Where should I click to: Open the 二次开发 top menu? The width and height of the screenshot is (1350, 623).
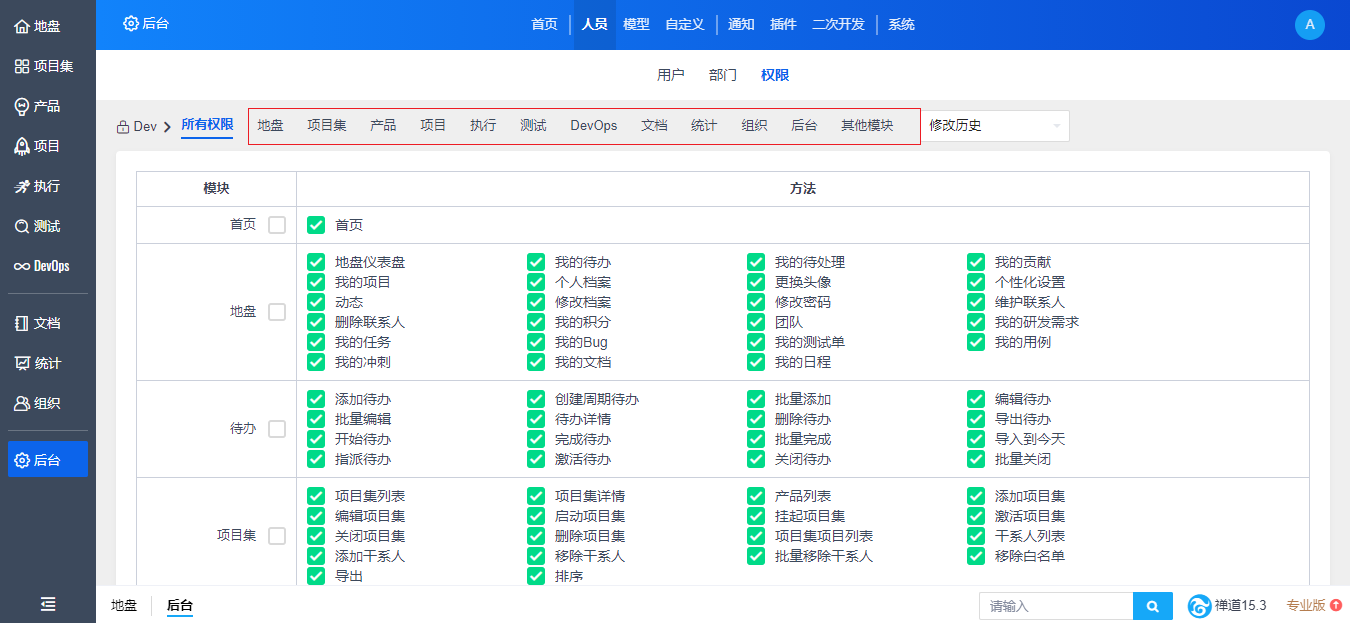pyautogui.click(x=838, y=25)
